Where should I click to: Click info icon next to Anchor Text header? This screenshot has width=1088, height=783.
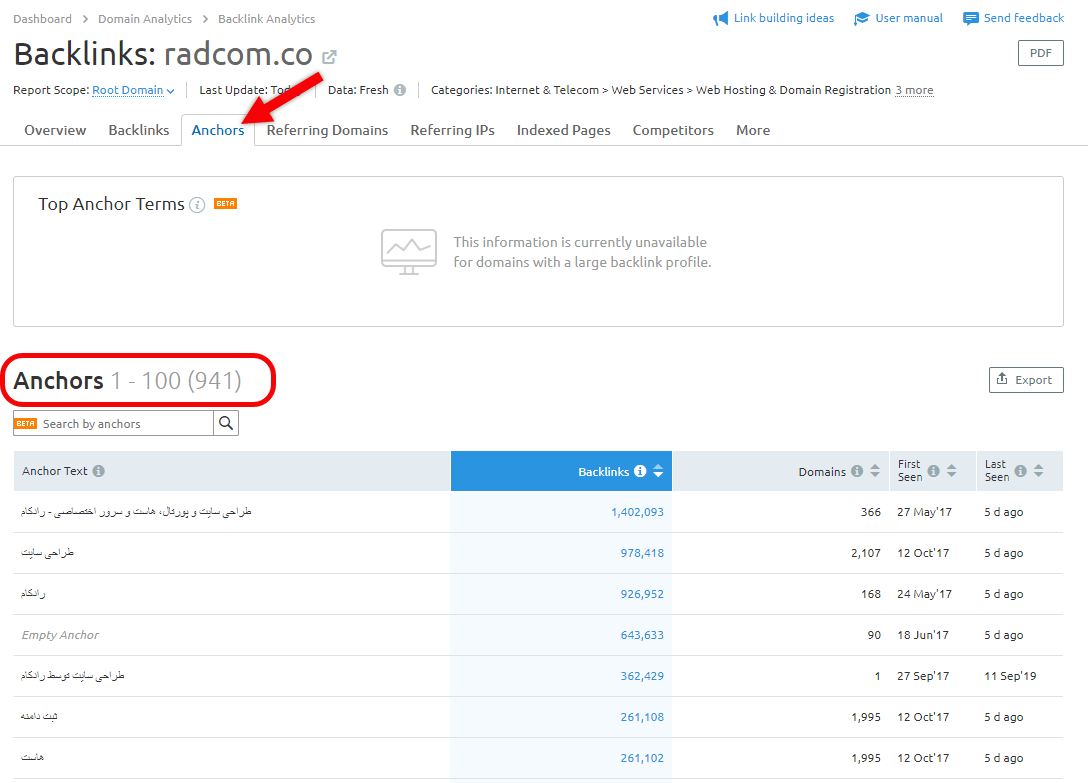click(x=99, y=471)
